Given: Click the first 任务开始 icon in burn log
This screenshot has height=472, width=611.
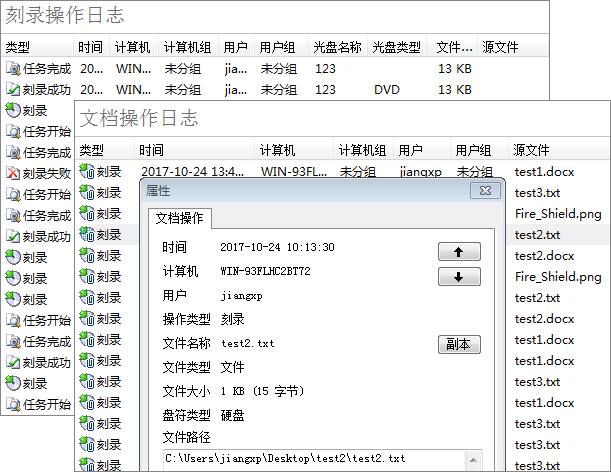Looking at the screenshot, I should (13, 132).
